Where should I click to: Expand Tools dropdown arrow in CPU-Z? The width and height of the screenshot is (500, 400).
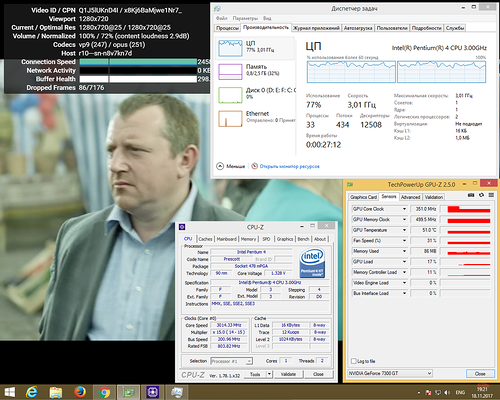pos(269,374)
